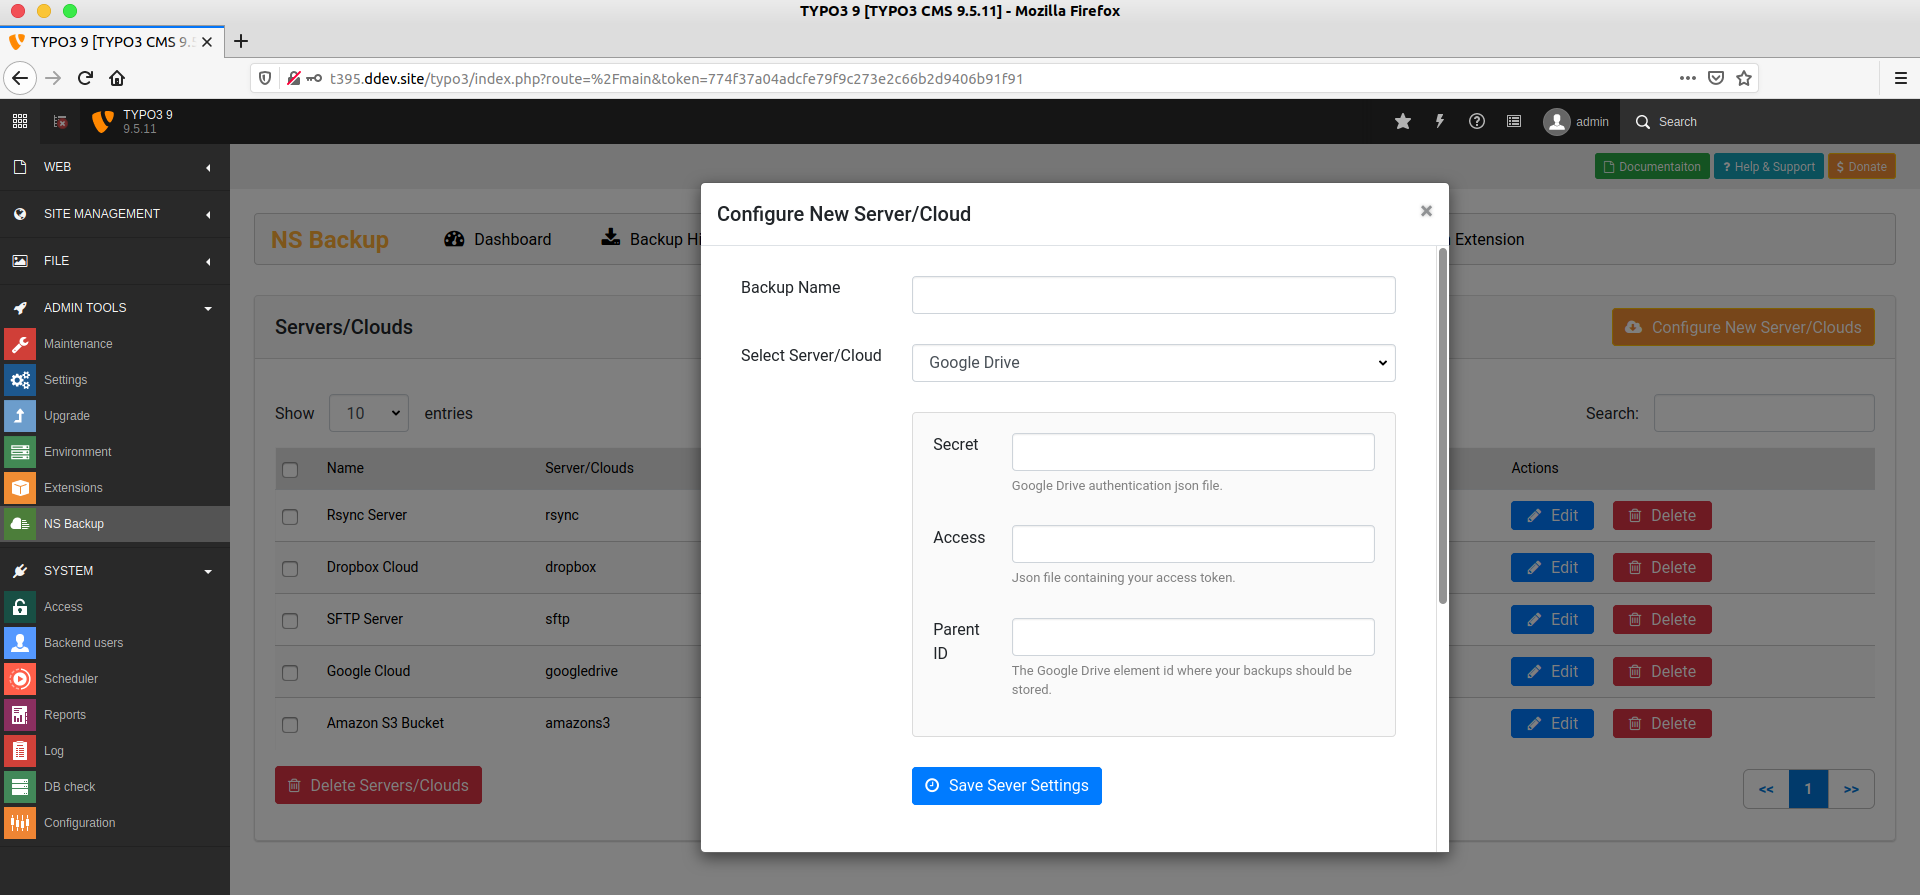Open the Reports module icon

[x=20, y=715]
